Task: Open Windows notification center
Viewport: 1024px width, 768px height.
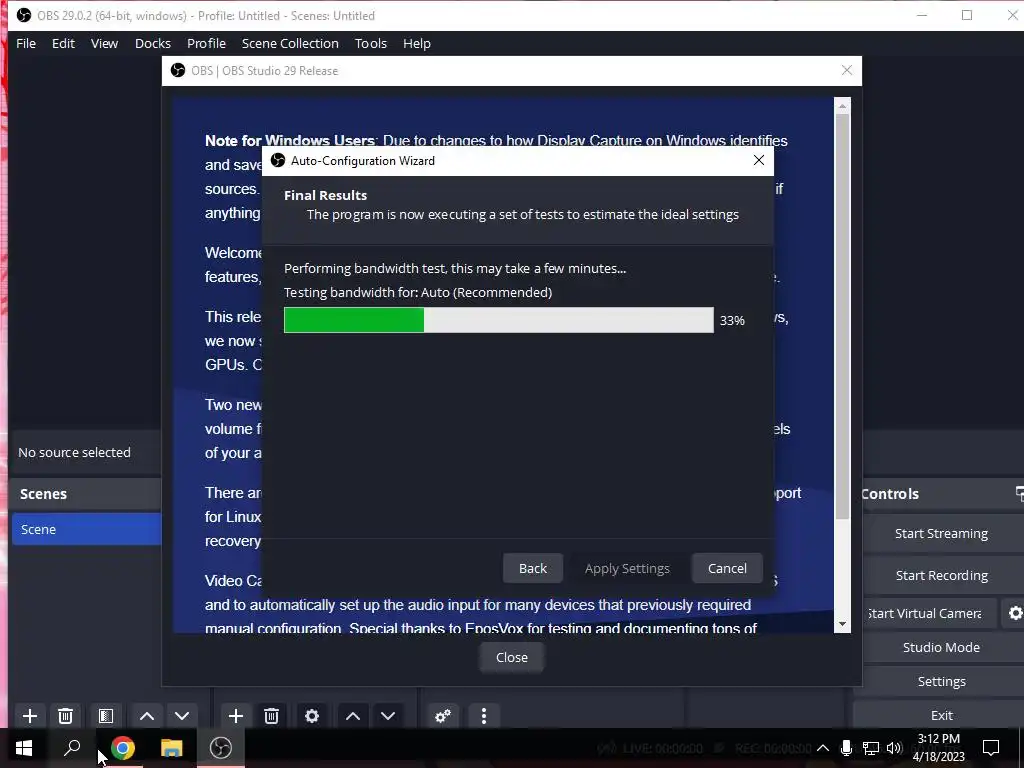Action: 991,748
